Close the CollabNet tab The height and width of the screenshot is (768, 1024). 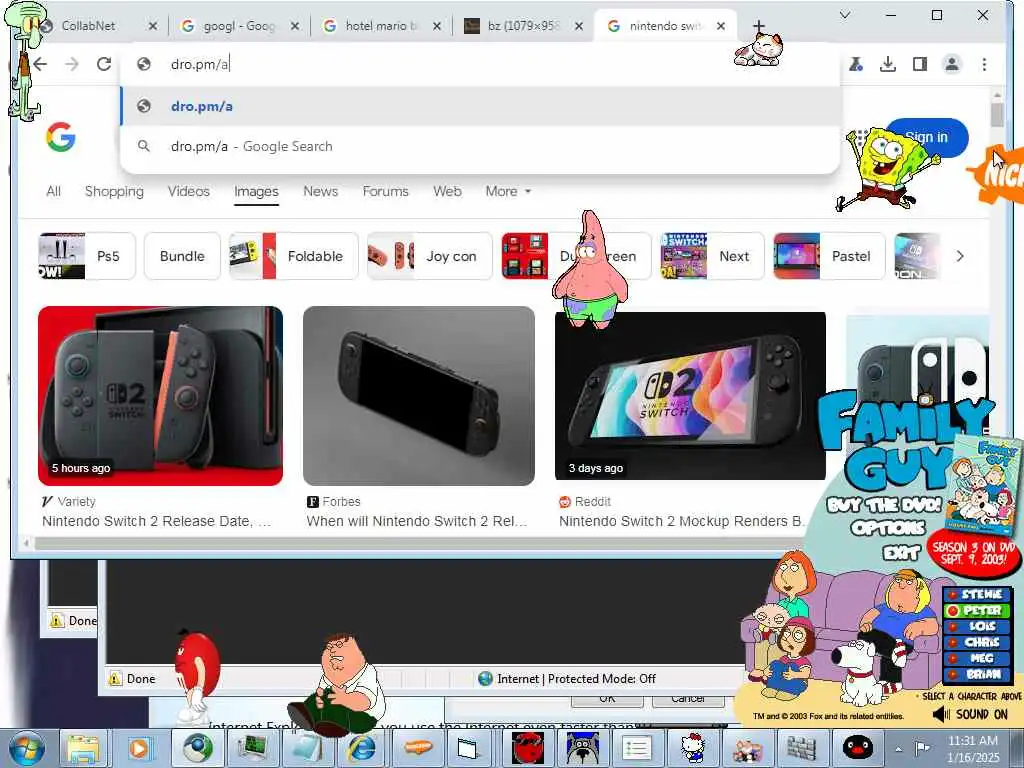152,25
